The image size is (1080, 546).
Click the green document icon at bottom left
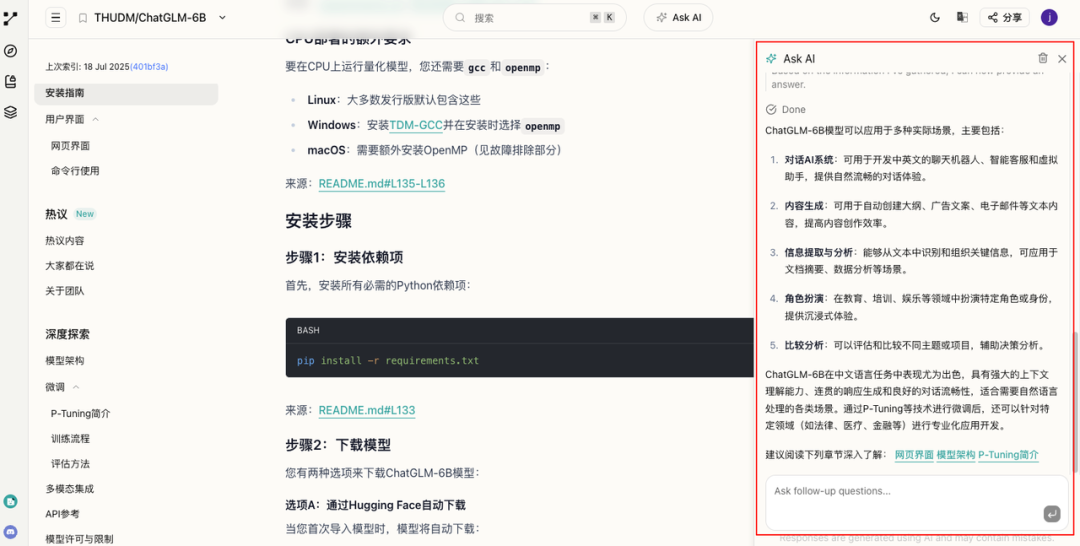pyautogui.click(x=10, y=501)
